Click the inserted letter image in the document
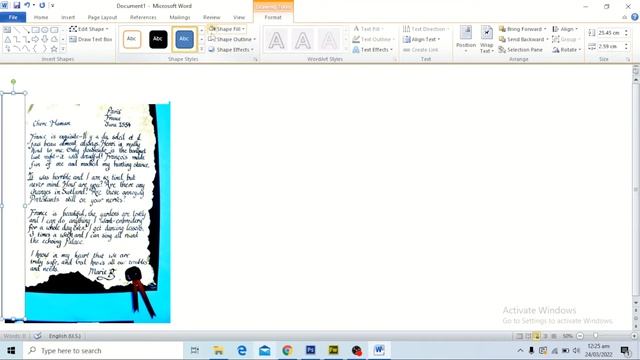This screenshot has width=640, height=360. coord(98,213)
